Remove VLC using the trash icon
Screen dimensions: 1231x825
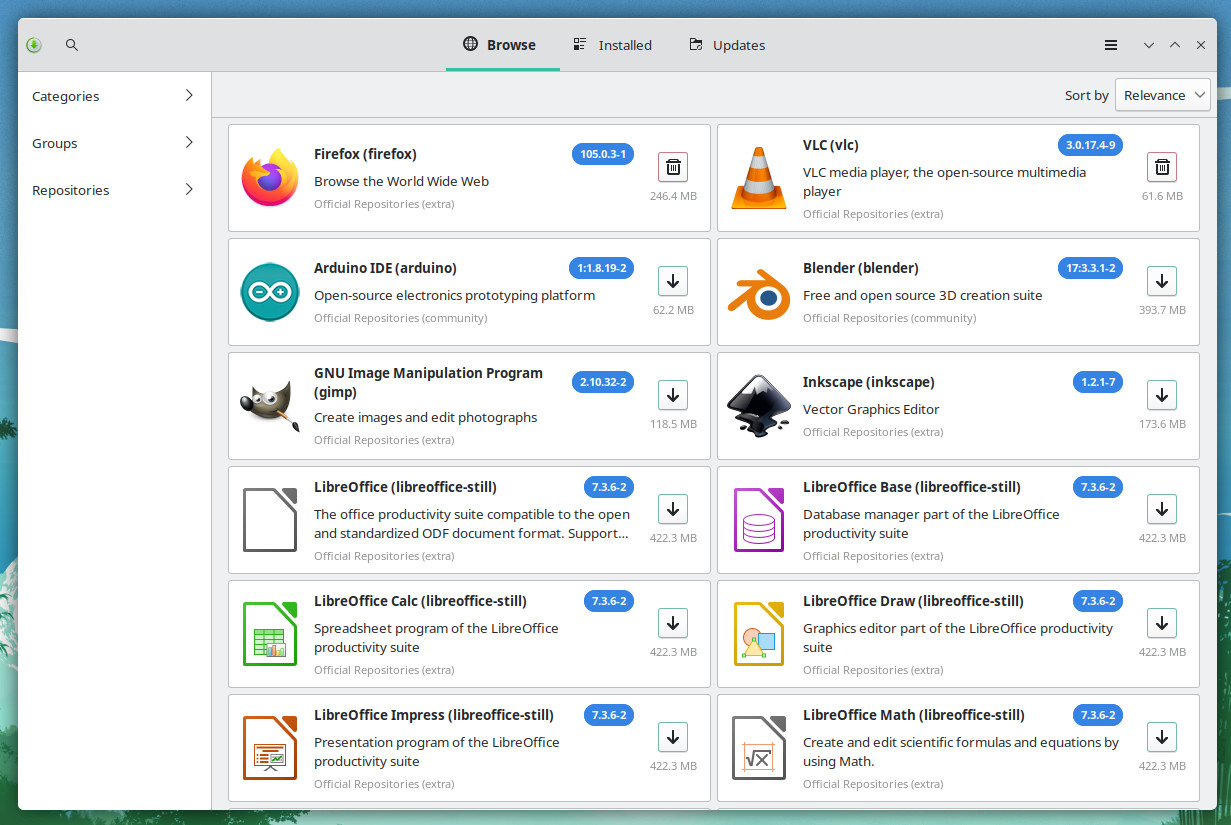pyautogui.click(x=1162, y=167)
